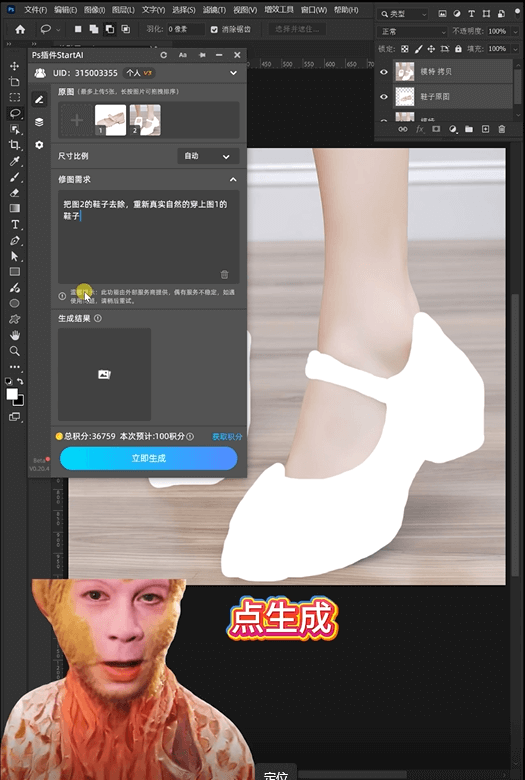Click the link layers icon
Viewport: 525px width, 780px height.
pyautogui.click(x=403, y=129)
